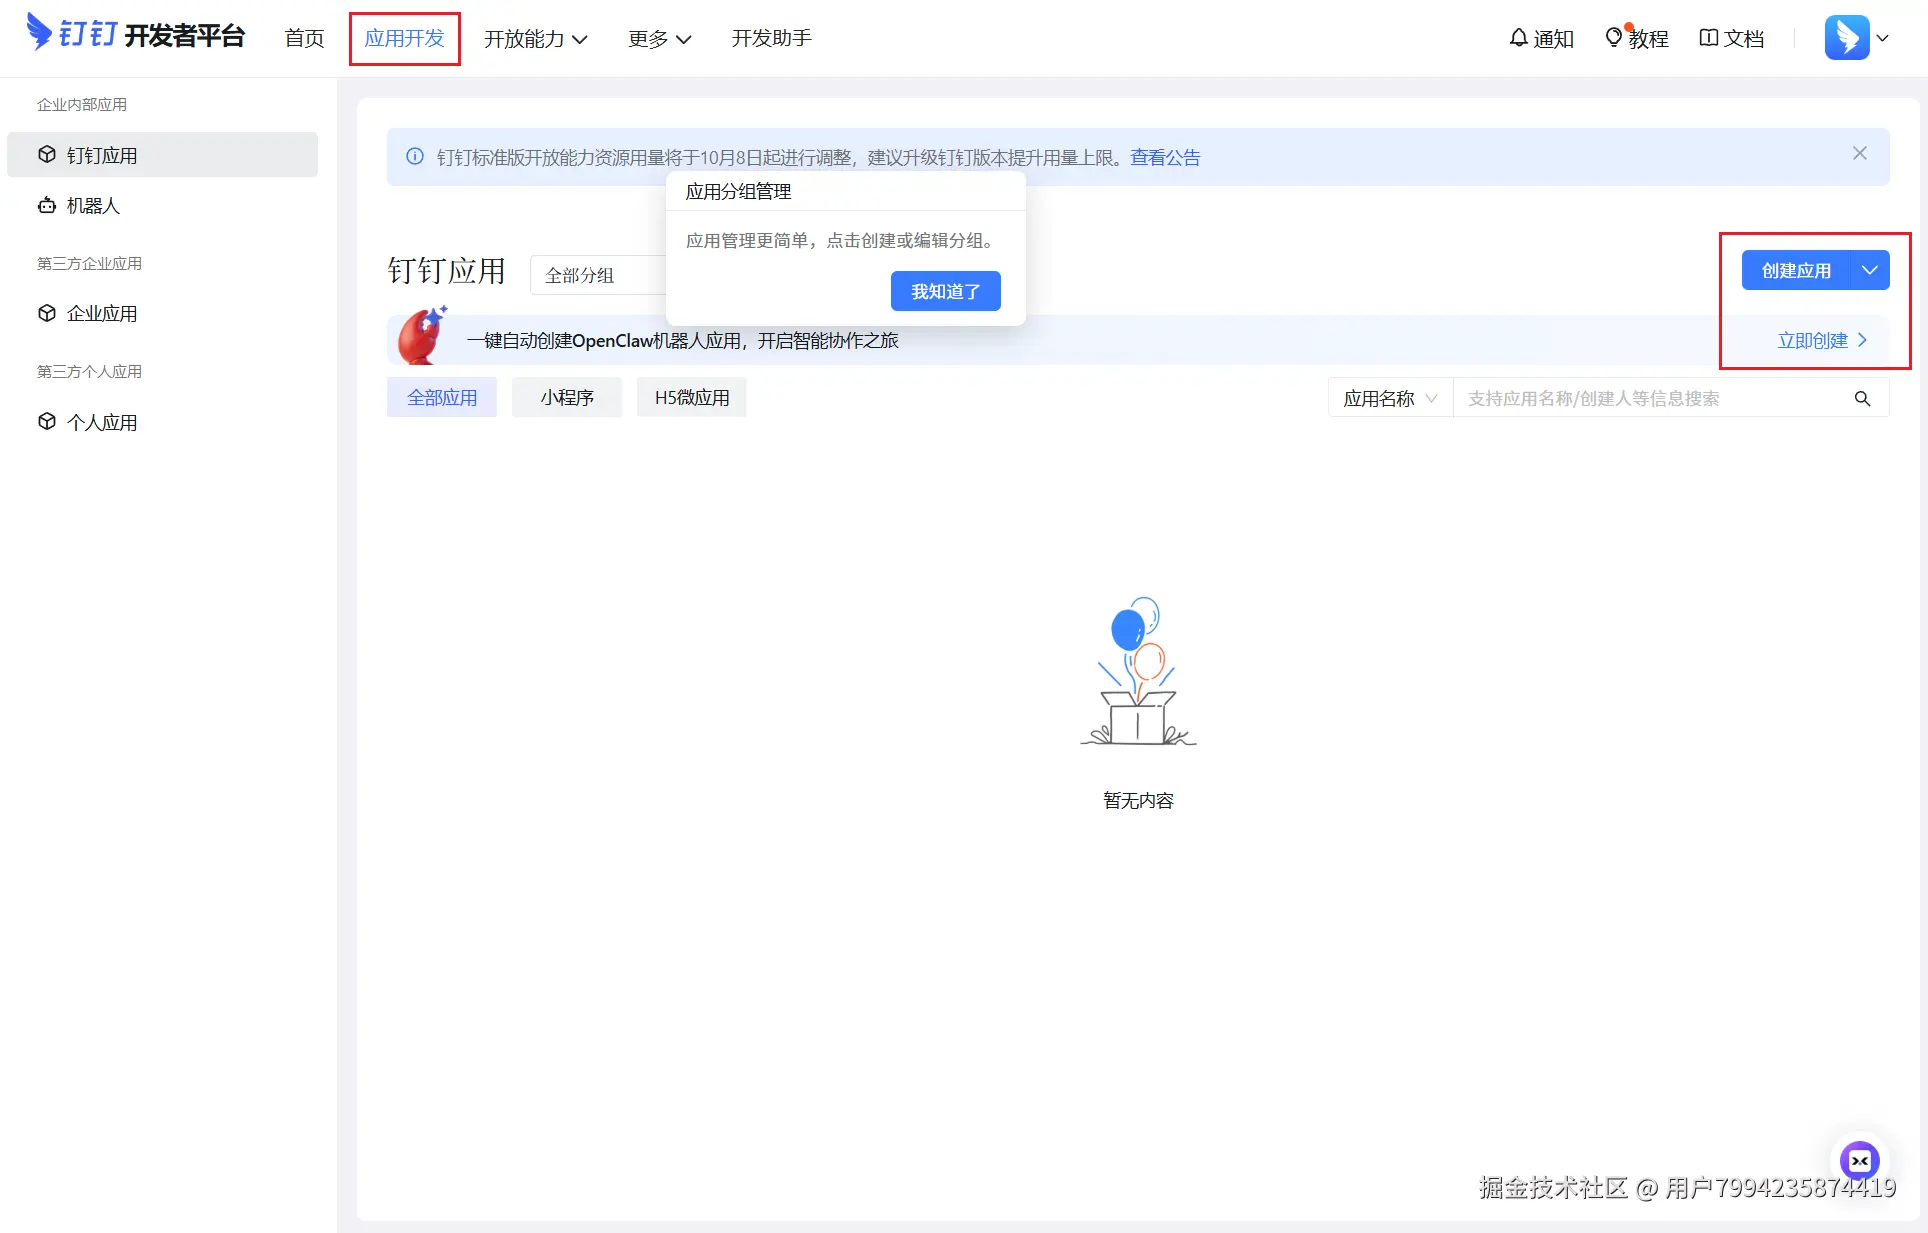
Task: Switch to the 小程序 tab
Action: 566,397
